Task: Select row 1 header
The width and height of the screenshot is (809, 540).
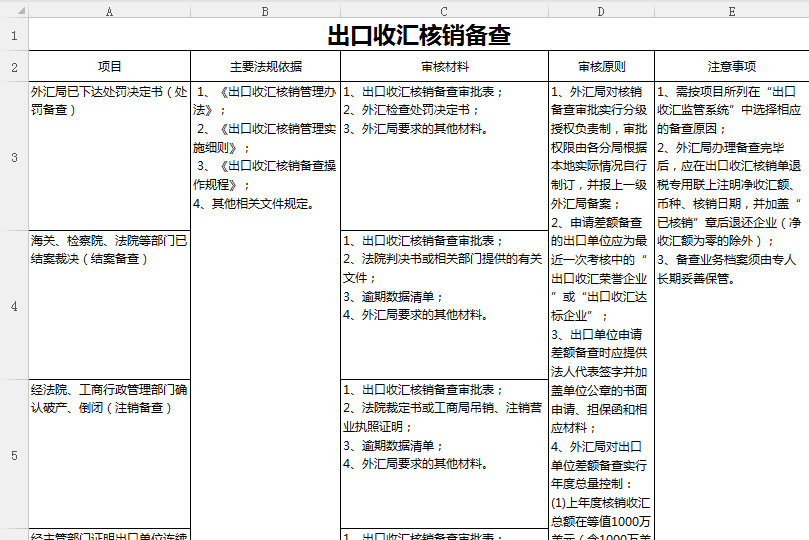Action: pos(14,36)
